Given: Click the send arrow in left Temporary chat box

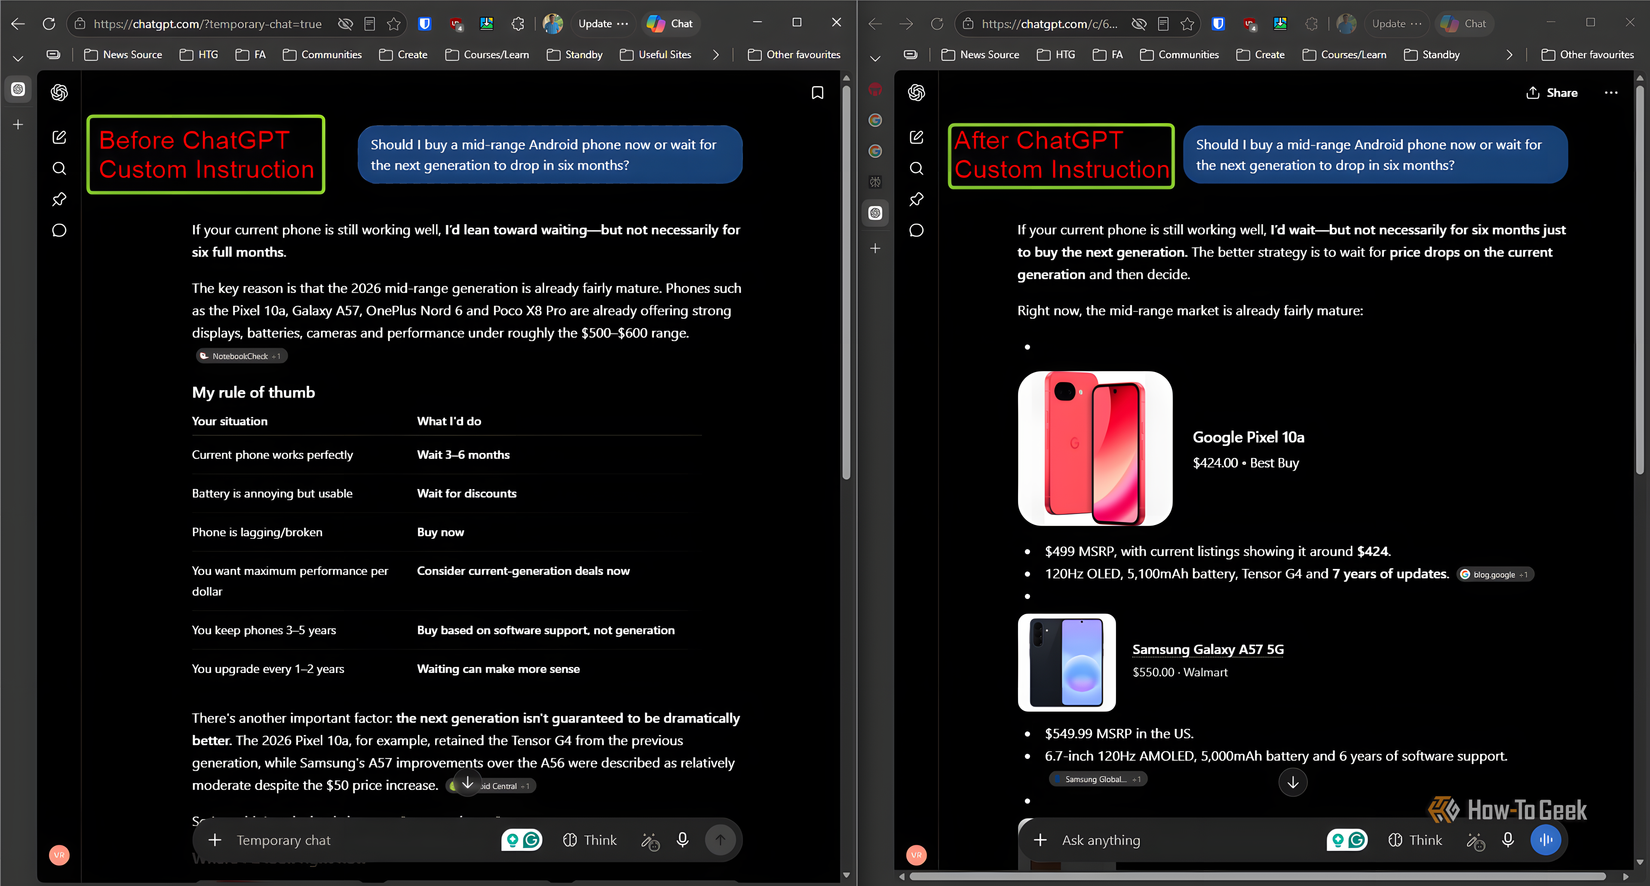Looking at the screenshot, I should (720, 840).
